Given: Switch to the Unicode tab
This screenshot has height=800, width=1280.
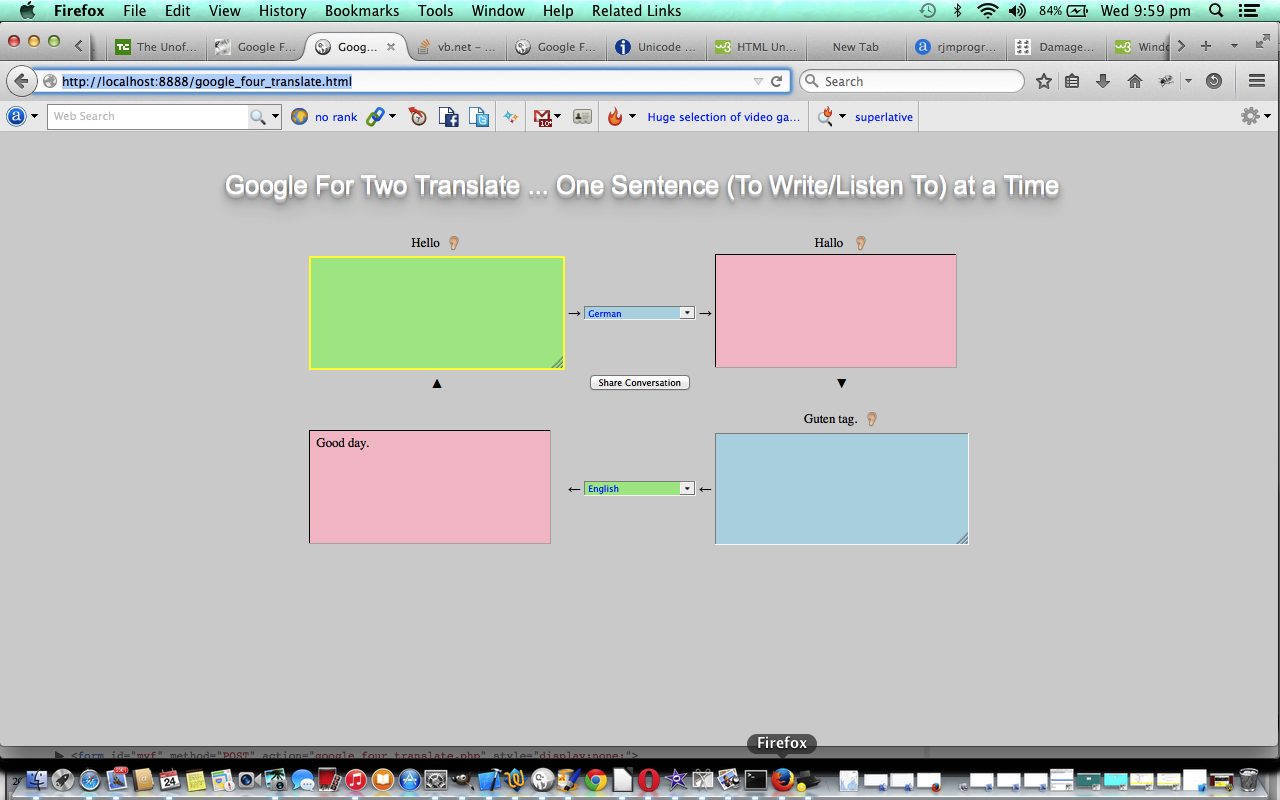Looking at the screenshot, I should (657, 47).
